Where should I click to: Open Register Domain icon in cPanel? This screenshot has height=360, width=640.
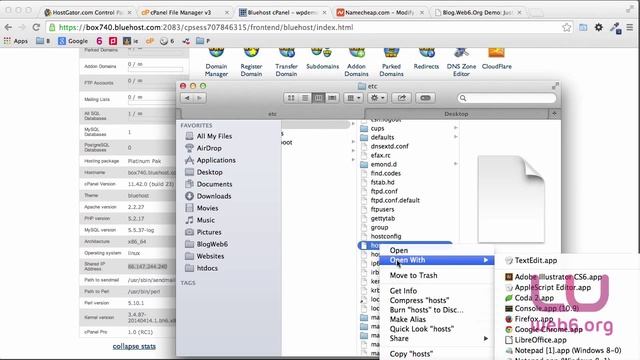[251, 62]
